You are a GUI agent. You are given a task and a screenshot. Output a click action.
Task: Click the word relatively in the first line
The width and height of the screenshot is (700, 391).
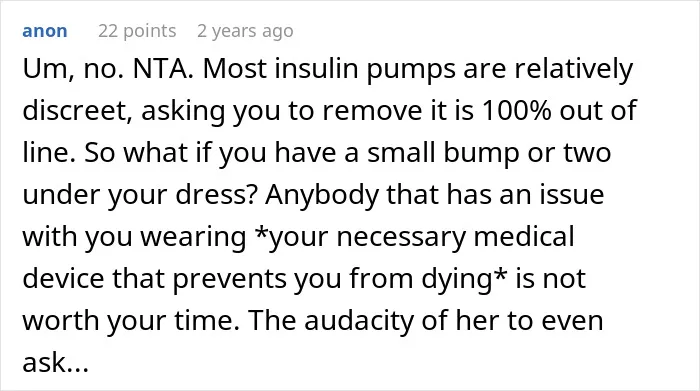click(x=574, y=70)
